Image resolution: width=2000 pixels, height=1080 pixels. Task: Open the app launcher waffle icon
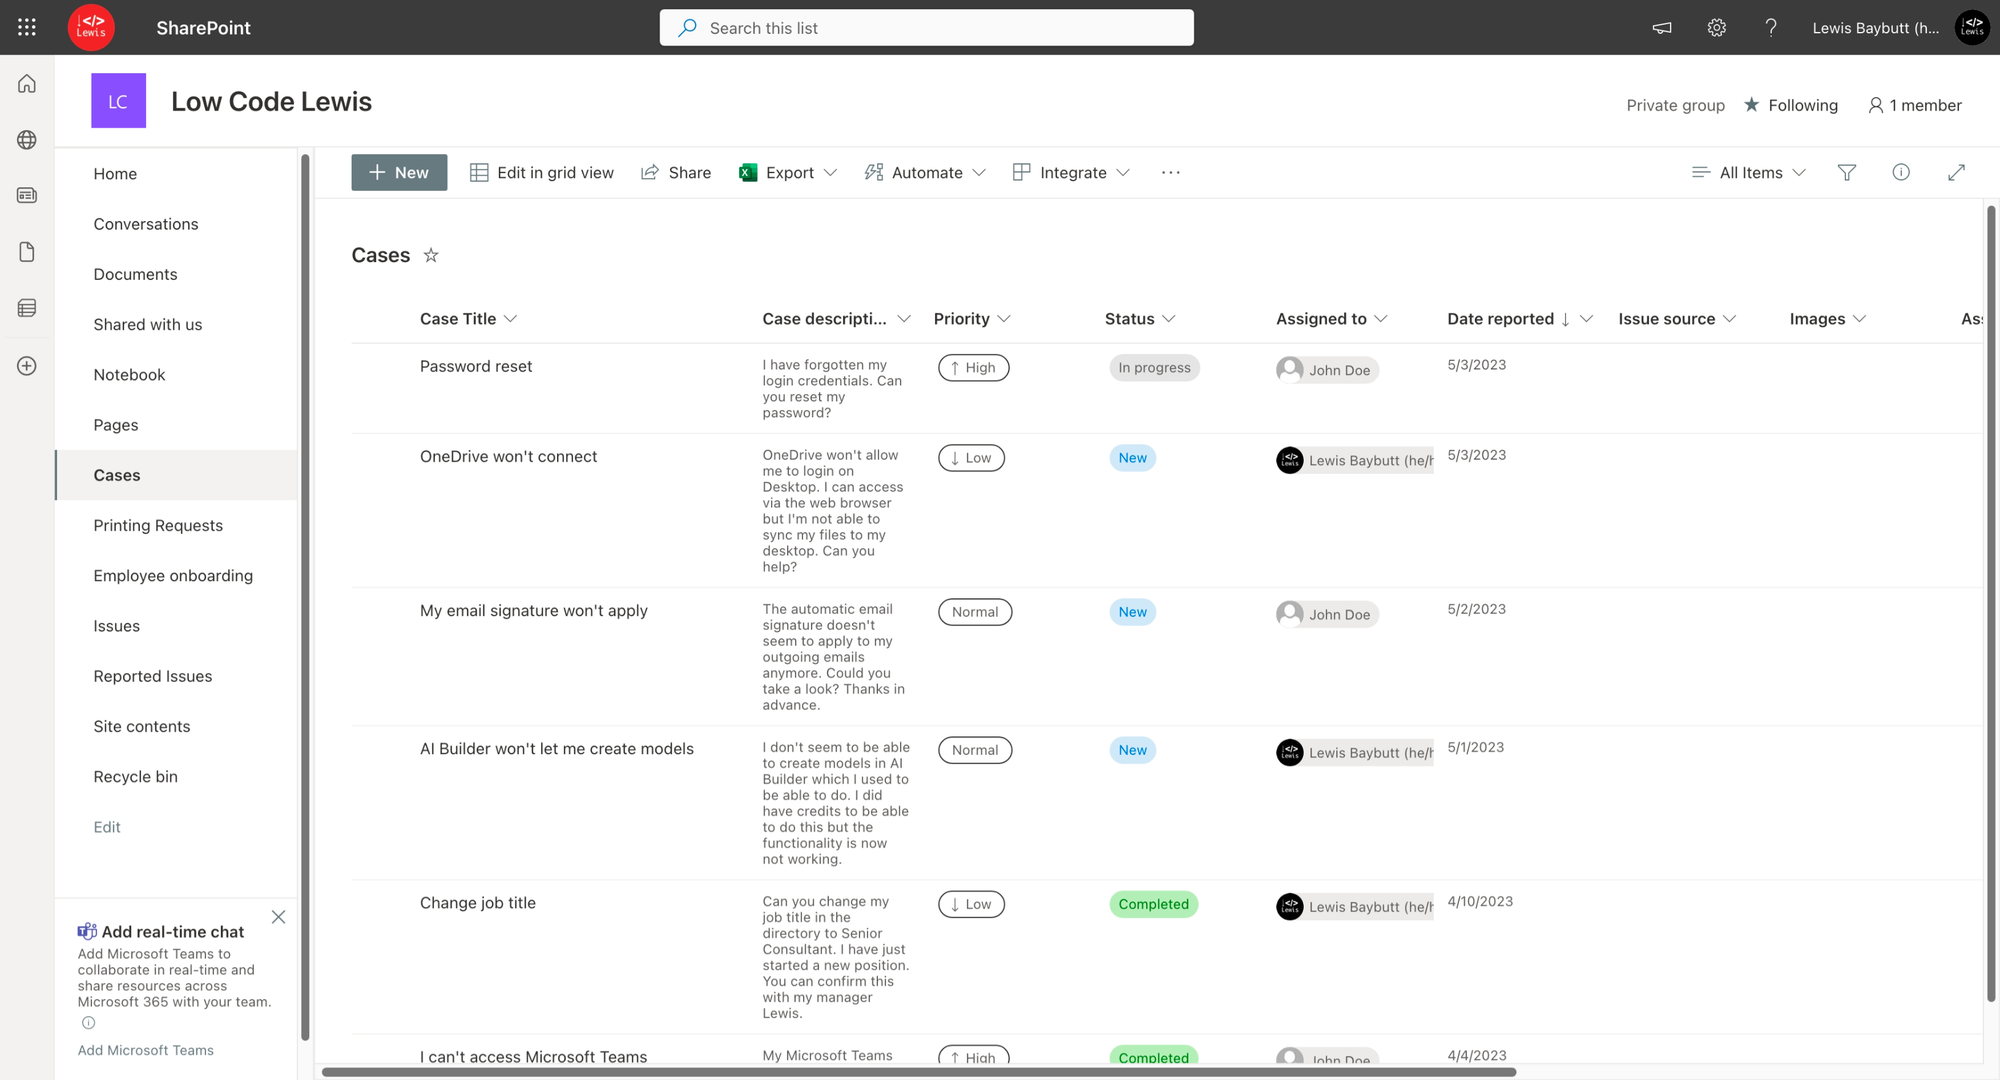coord(27,27)
